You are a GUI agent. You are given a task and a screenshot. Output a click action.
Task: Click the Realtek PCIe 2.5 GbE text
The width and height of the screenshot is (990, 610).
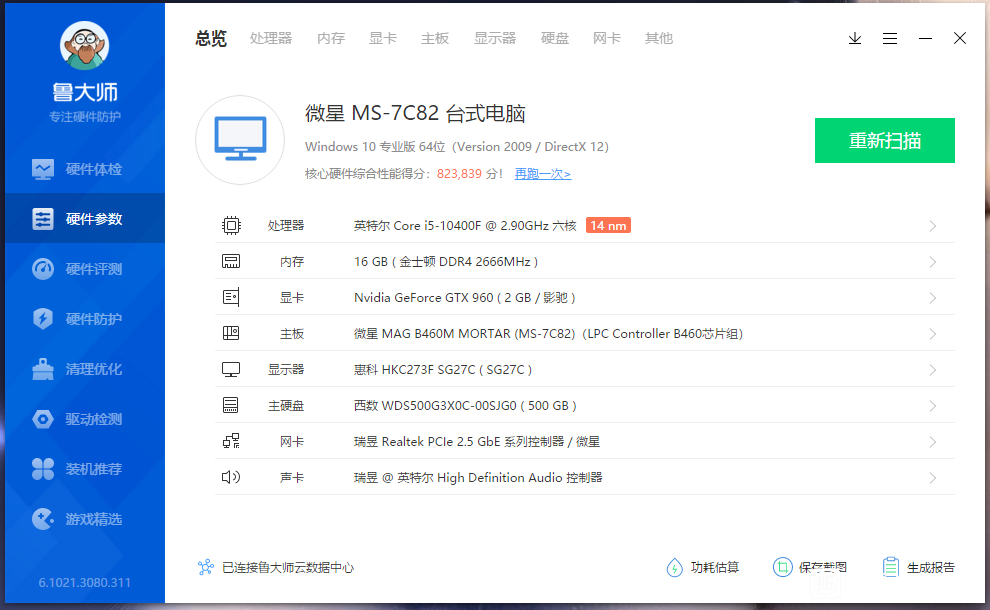(477, 441)
